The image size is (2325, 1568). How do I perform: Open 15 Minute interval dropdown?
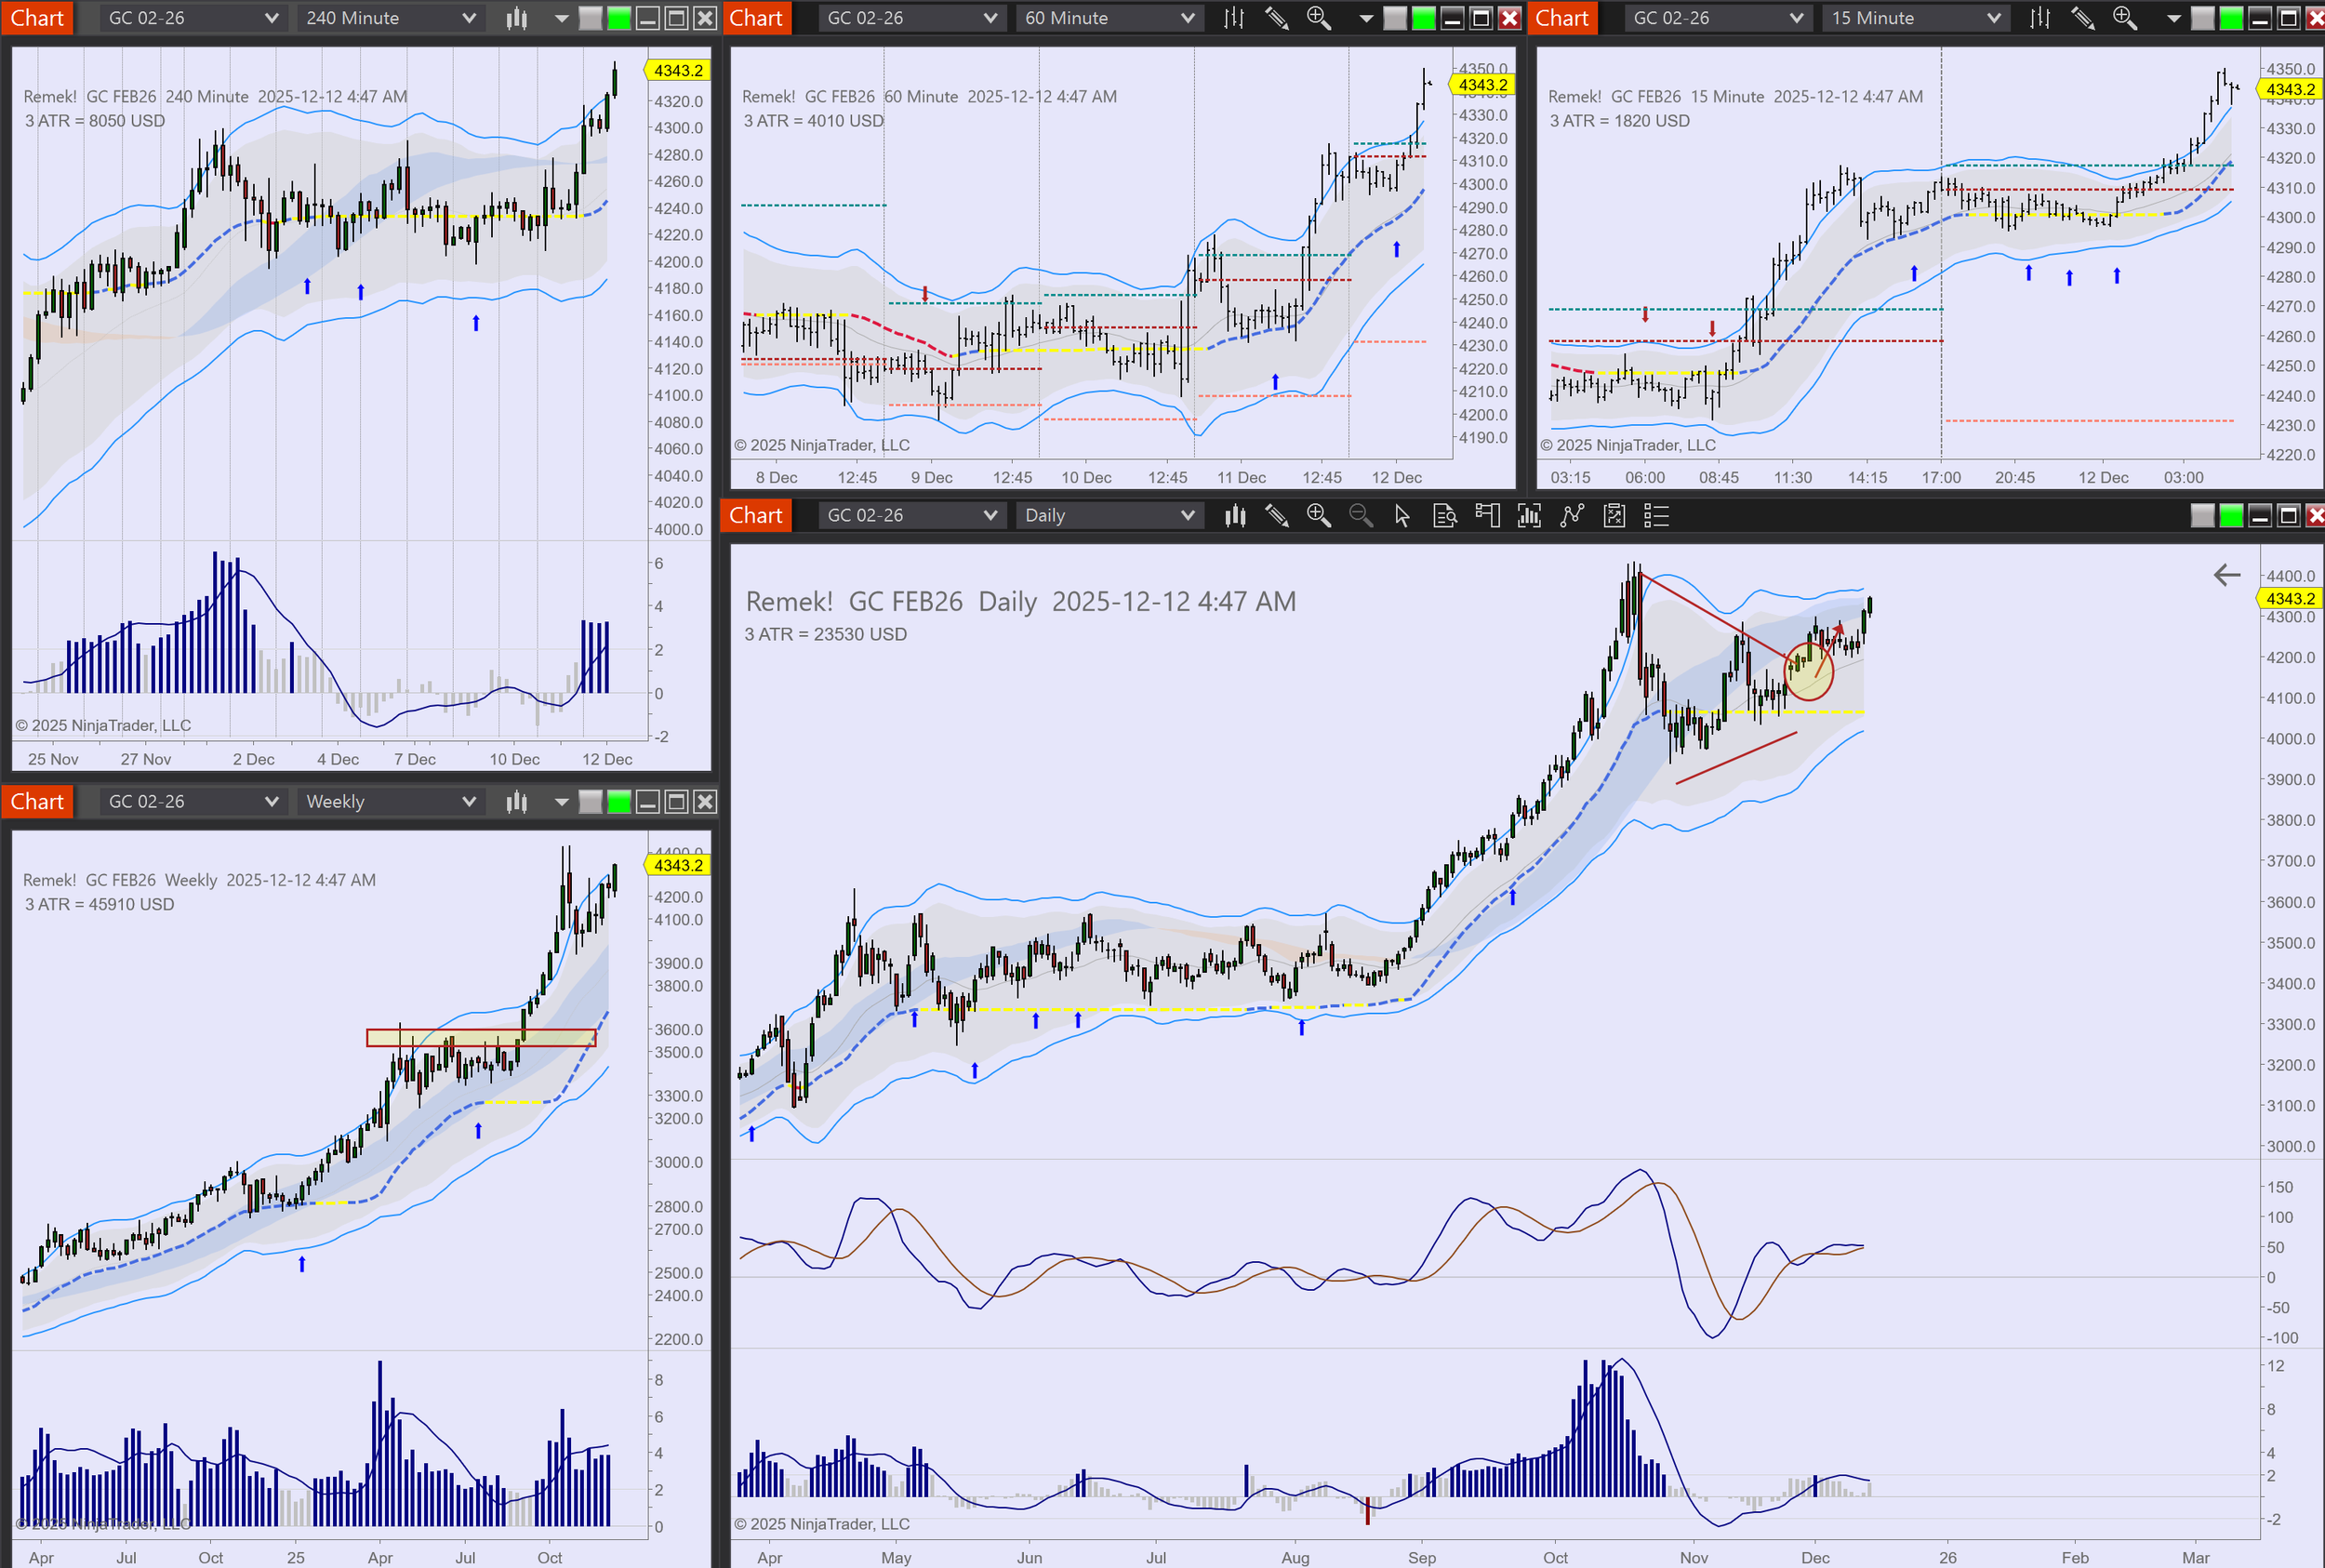(1915, 18)
